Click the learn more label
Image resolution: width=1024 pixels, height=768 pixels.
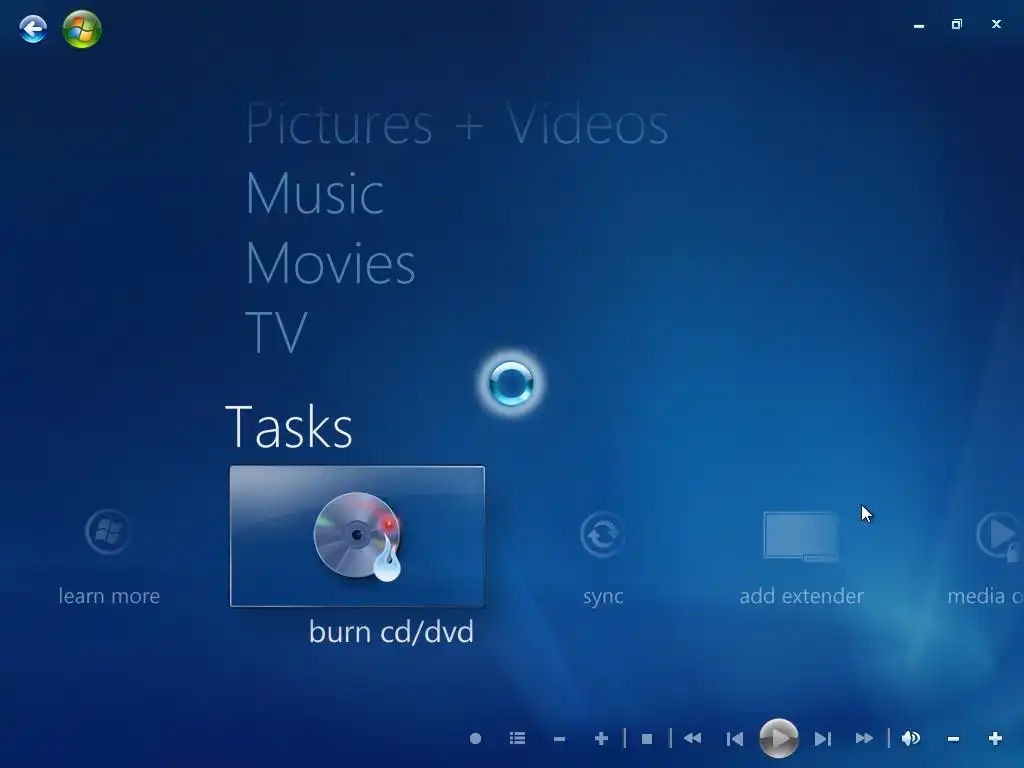pyautogui.click(x=109, y=596)
